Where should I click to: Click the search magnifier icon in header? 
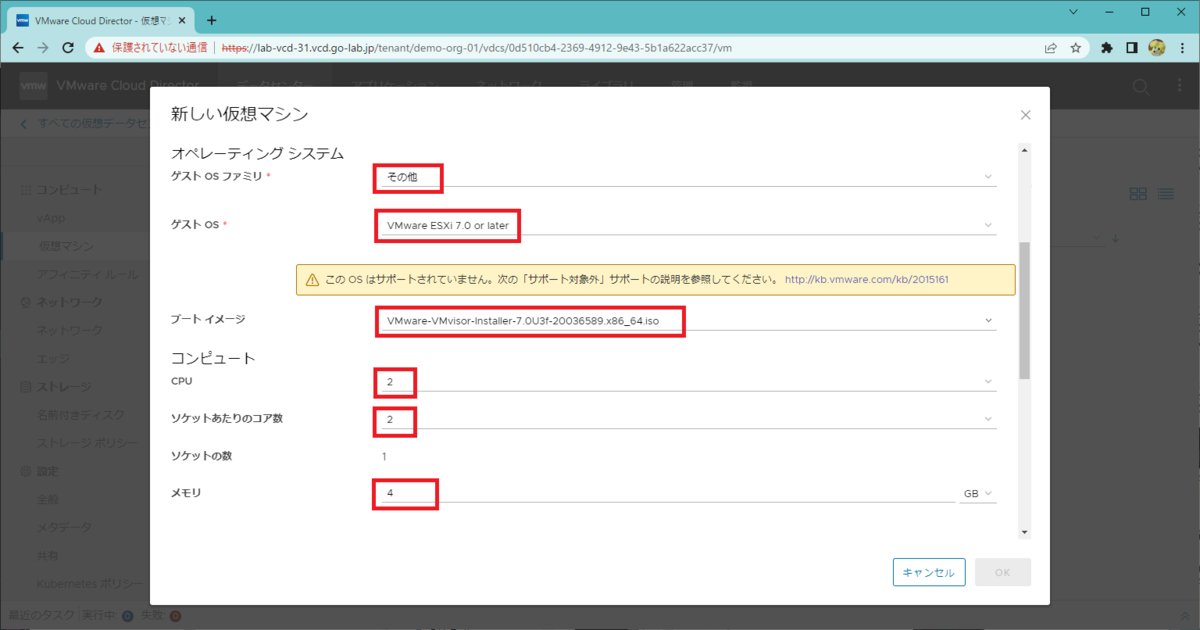click(x=1140, y=87)
